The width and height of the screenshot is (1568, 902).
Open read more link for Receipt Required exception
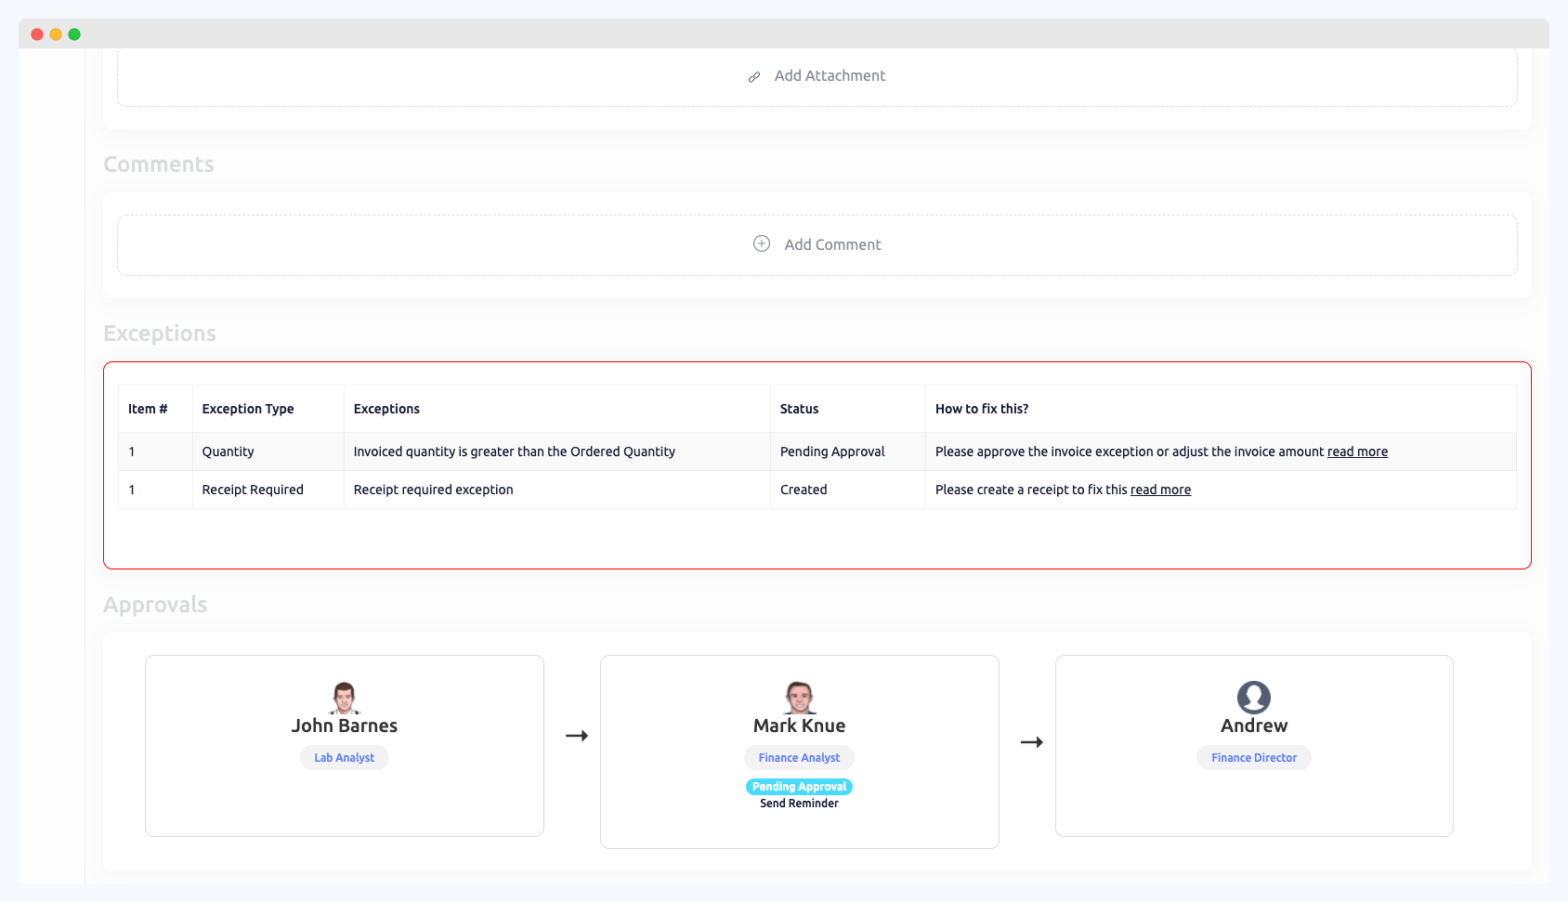click(1160, 490)
